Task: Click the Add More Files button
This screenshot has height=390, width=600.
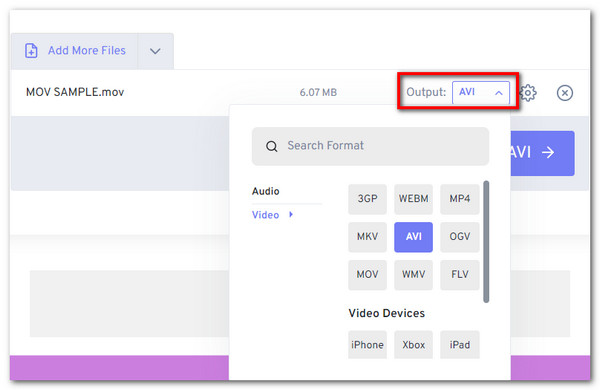Action: (74, 51)
